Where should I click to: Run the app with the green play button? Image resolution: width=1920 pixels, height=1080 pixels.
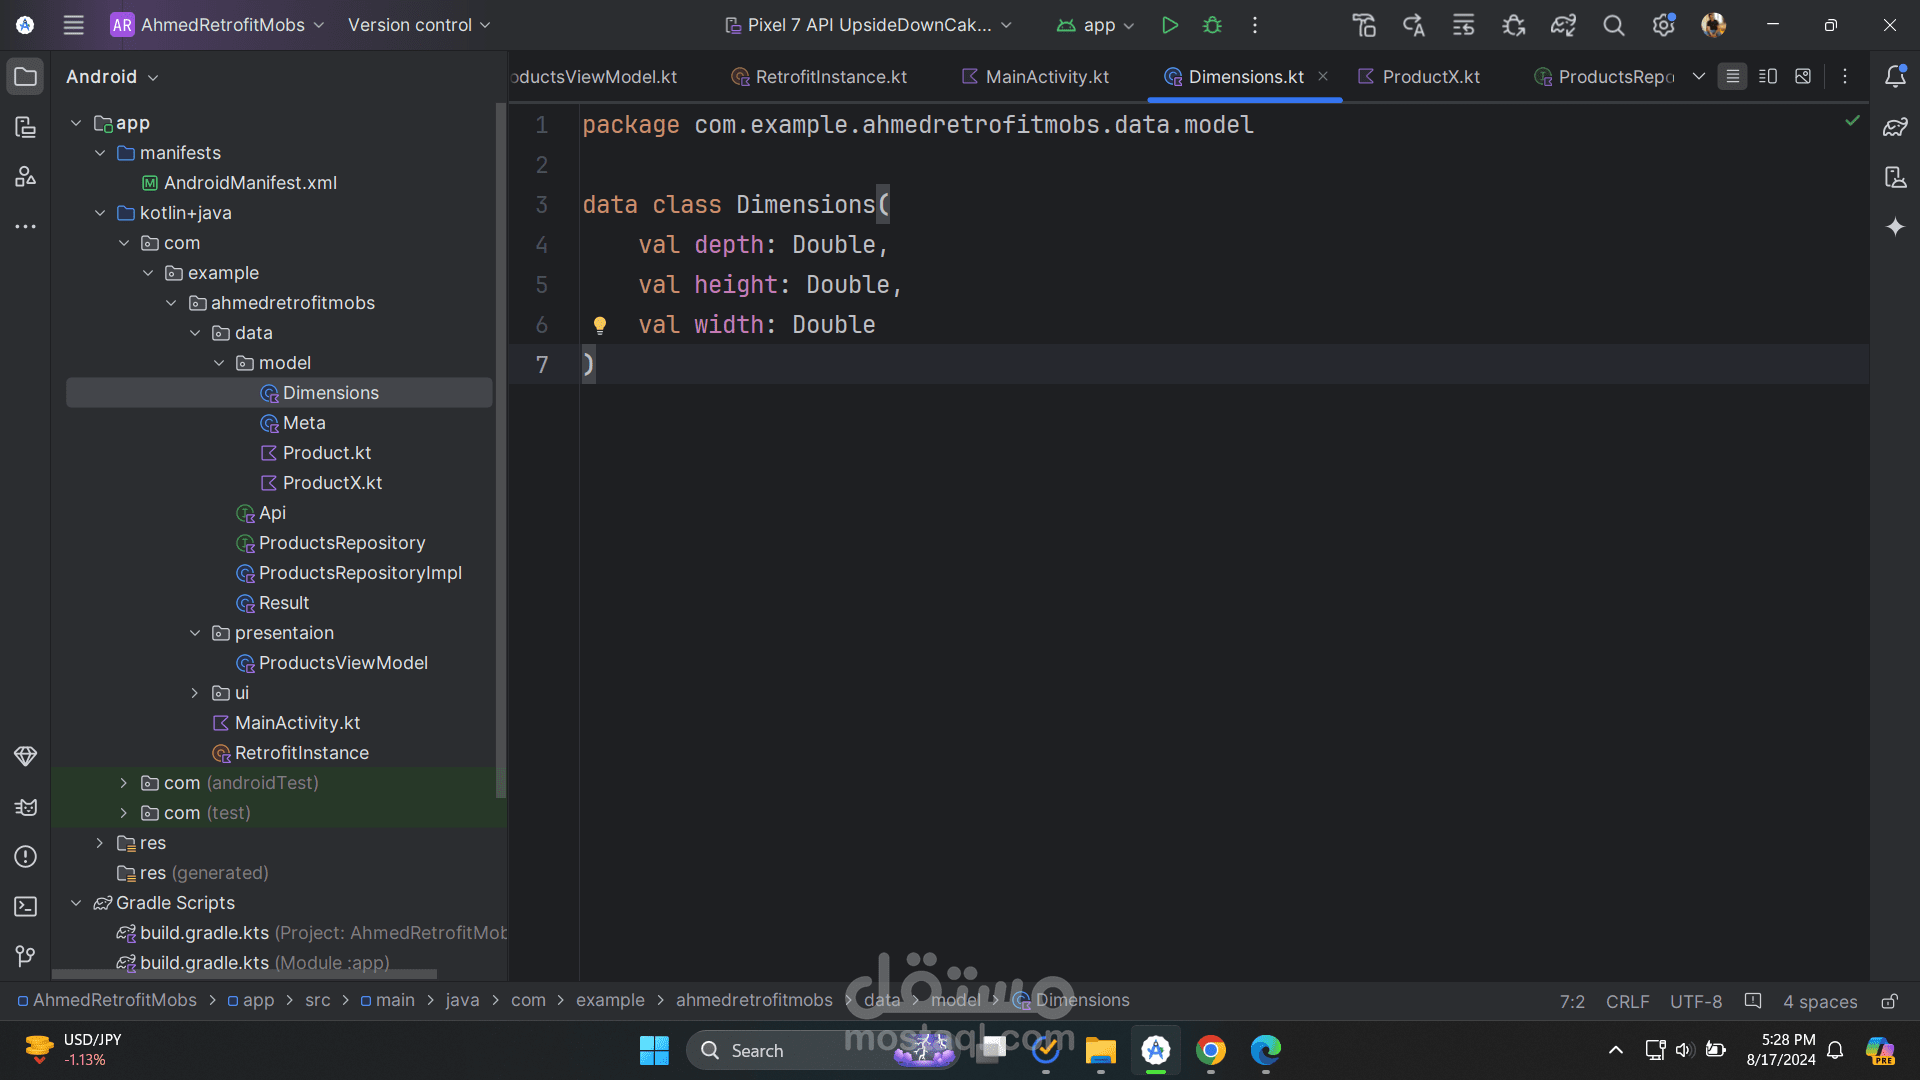coord(1169,25)
